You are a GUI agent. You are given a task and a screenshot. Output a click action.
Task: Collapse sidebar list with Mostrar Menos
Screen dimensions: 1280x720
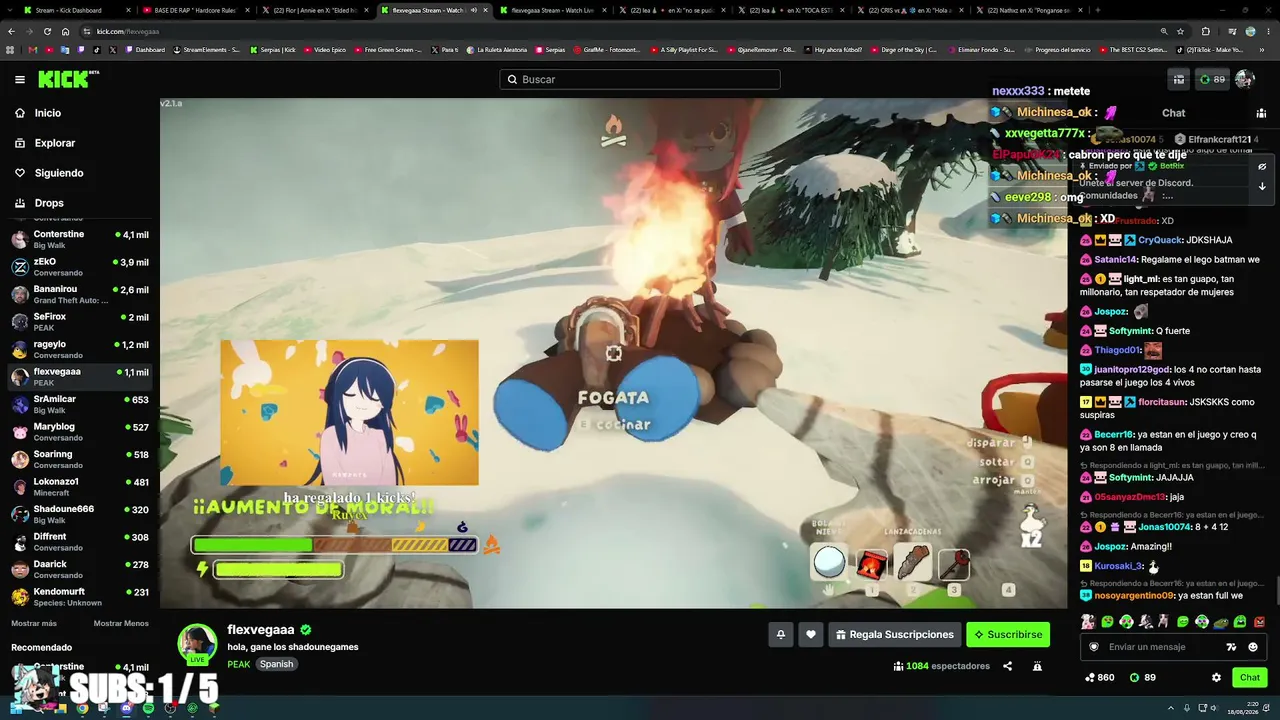(121, 623)
